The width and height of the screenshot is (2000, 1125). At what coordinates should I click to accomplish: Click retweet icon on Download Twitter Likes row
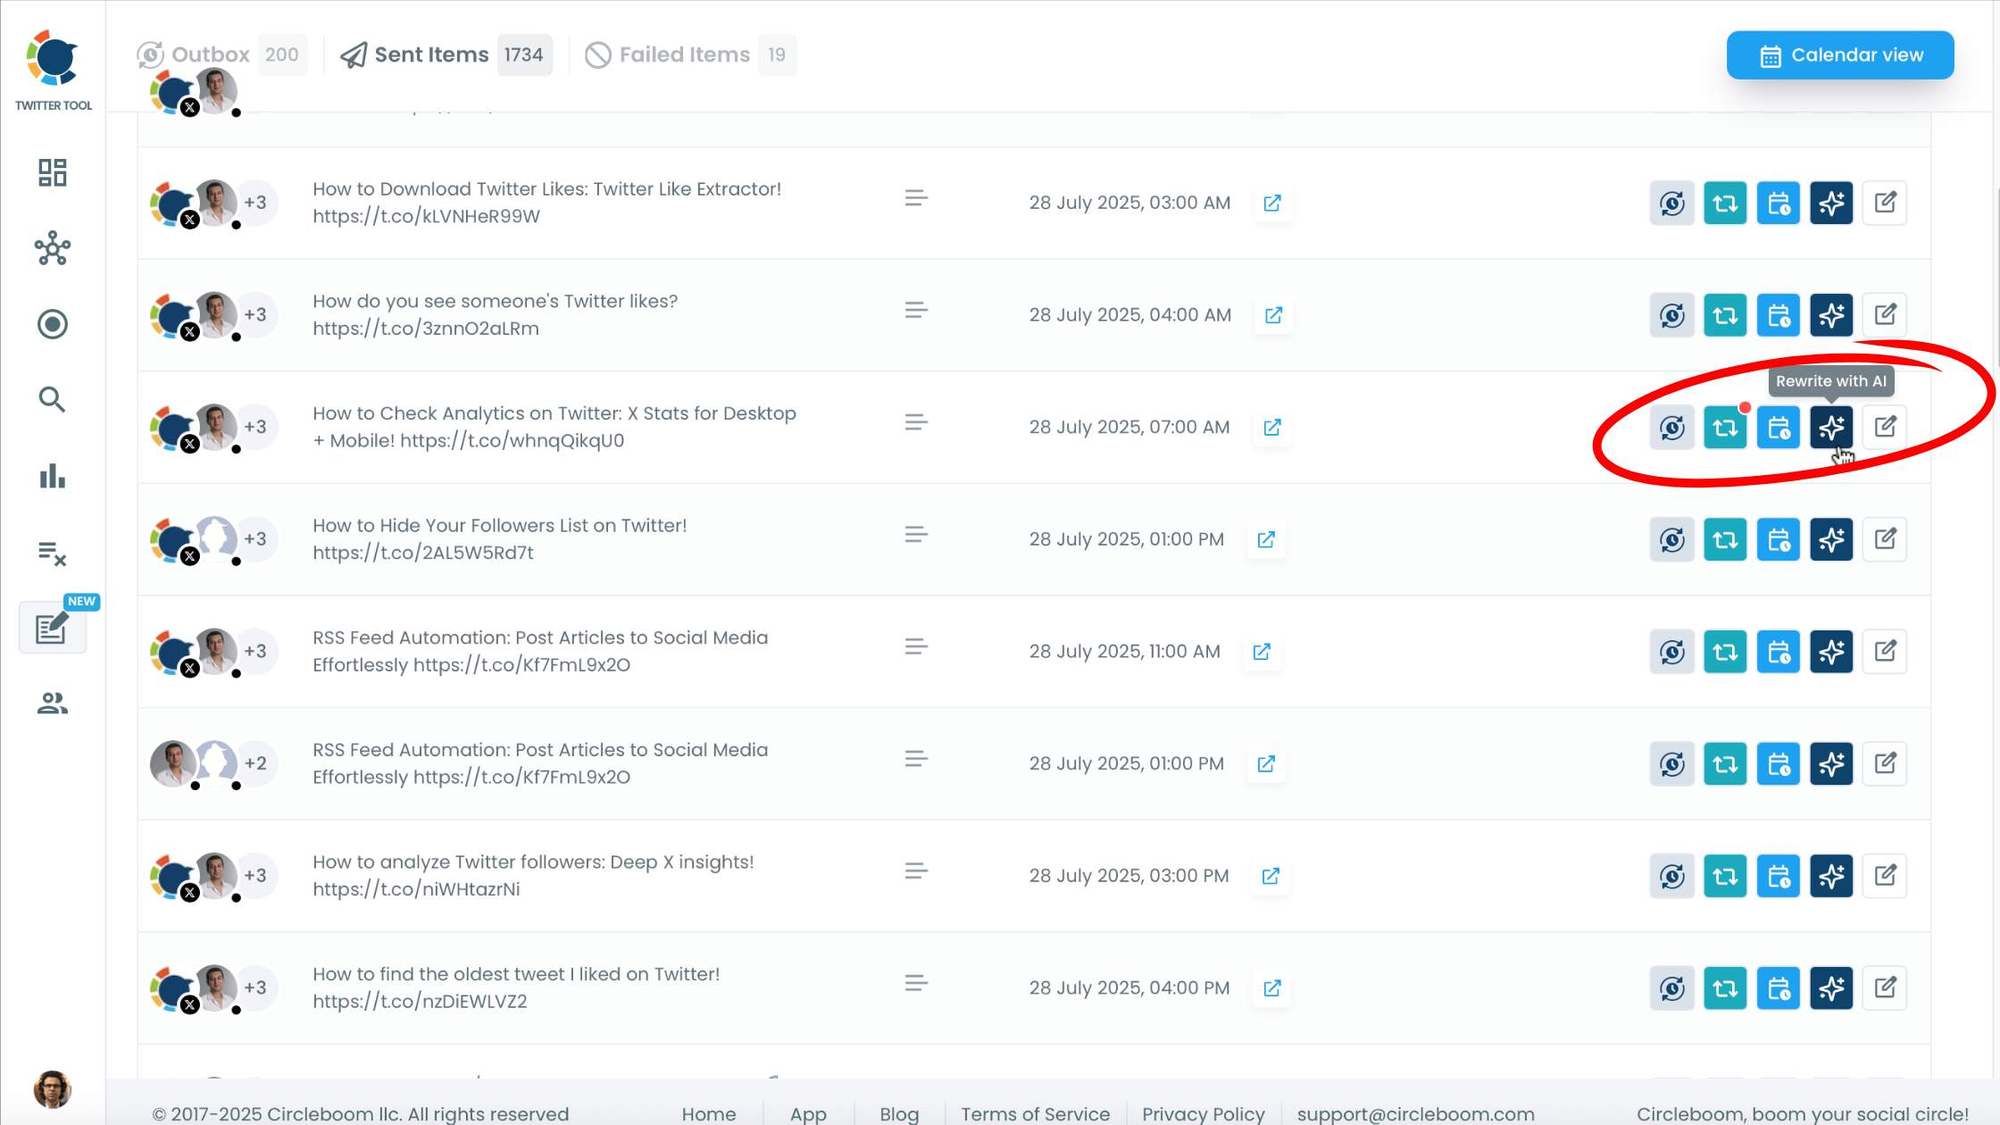click(x=1725, y=203)
